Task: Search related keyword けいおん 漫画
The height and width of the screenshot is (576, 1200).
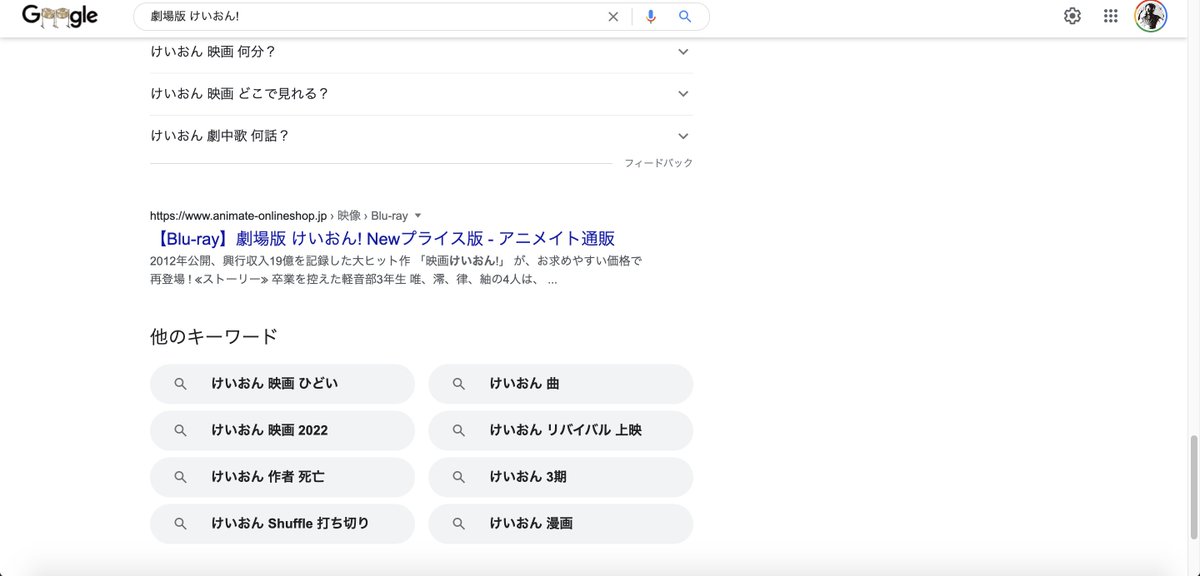Action: coord(561,524)
